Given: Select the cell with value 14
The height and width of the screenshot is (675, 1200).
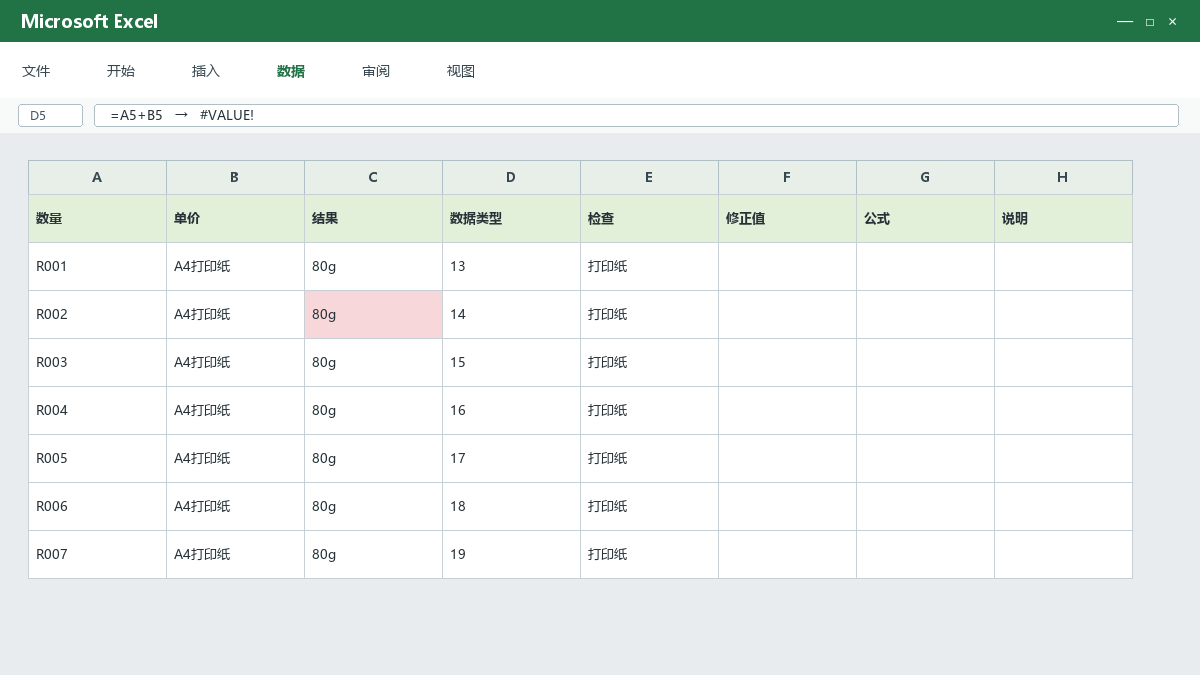Looking at the screenshot, I should (x=511, y=314).
